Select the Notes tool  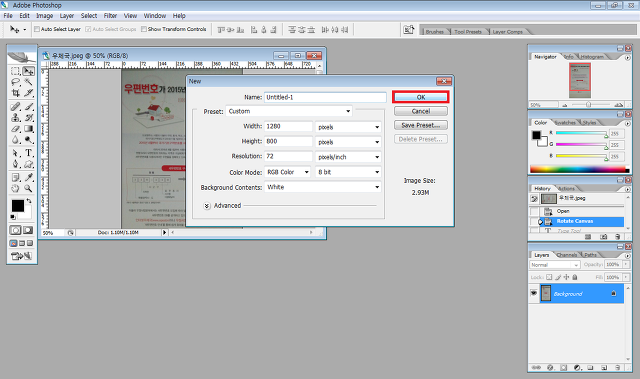pos(16,177)
